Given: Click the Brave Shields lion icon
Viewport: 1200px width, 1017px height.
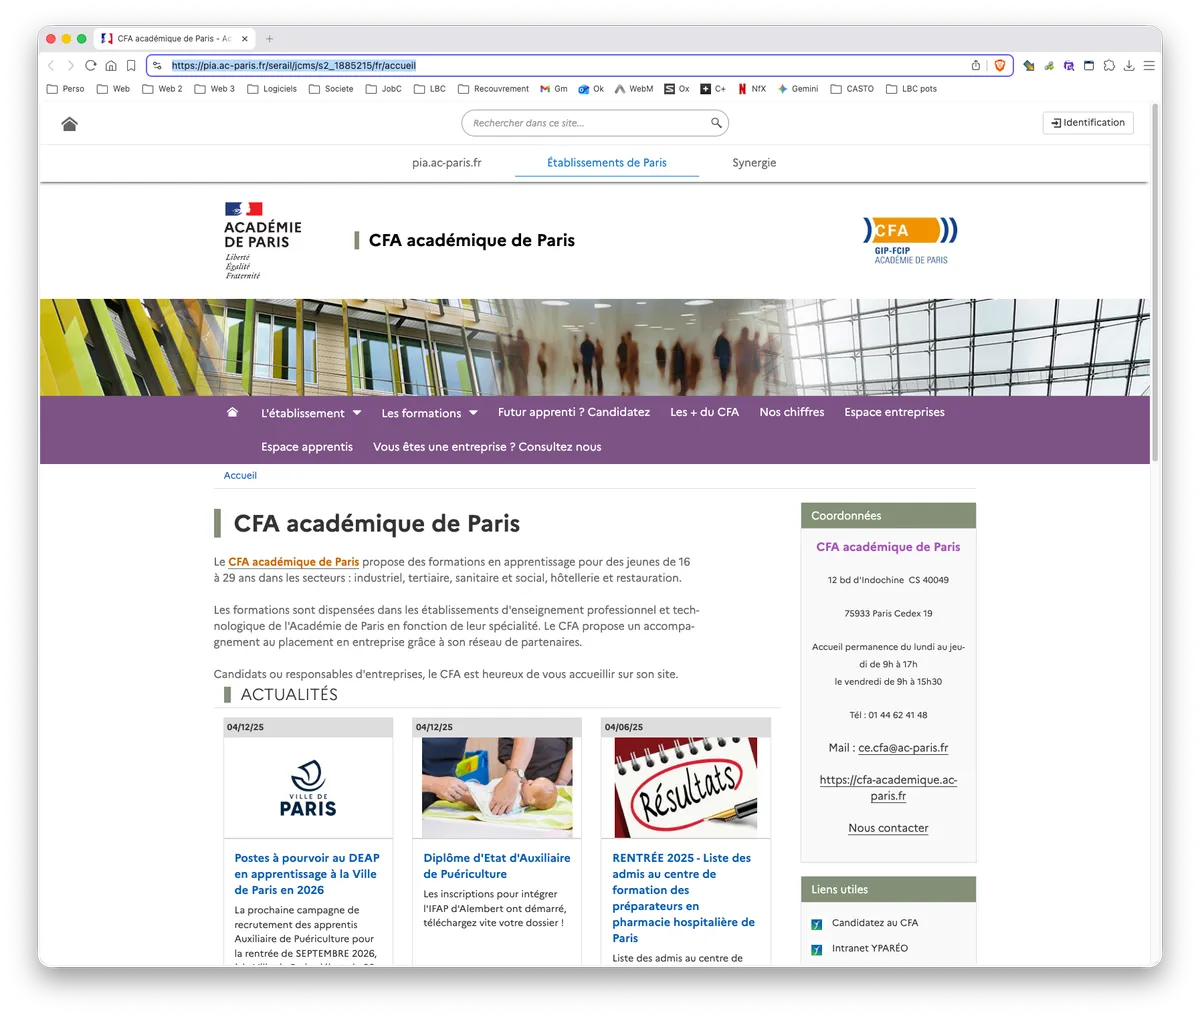Looking at the screenshot, I should tap(999, 65).
